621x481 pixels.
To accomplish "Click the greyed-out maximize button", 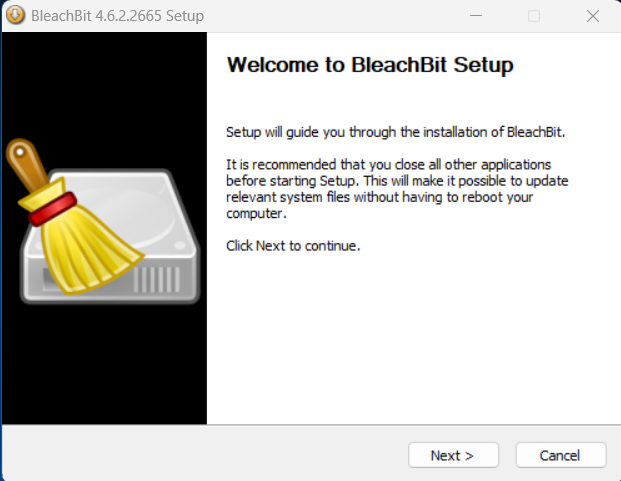I will (x=534, y=16).
